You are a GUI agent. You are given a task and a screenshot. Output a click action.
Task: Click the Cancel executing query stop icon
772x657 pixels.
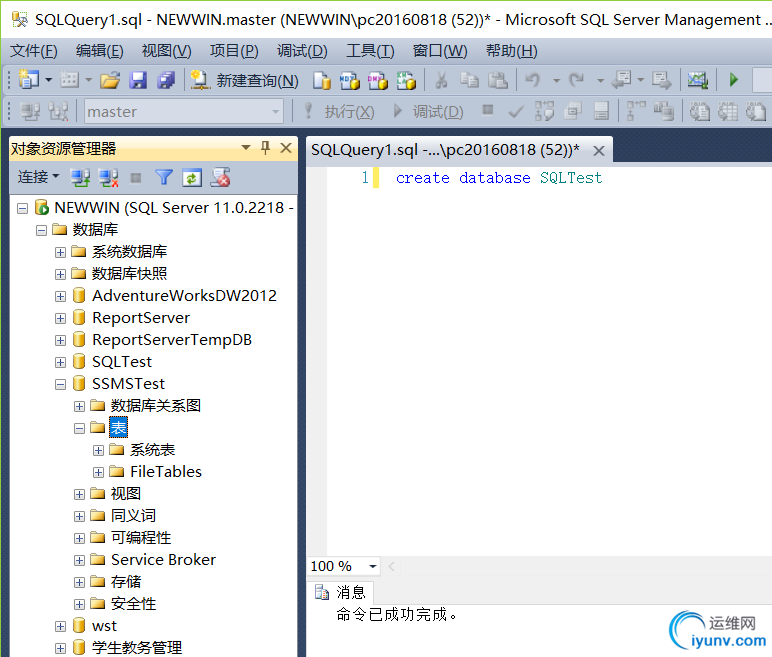click(488, 110)
